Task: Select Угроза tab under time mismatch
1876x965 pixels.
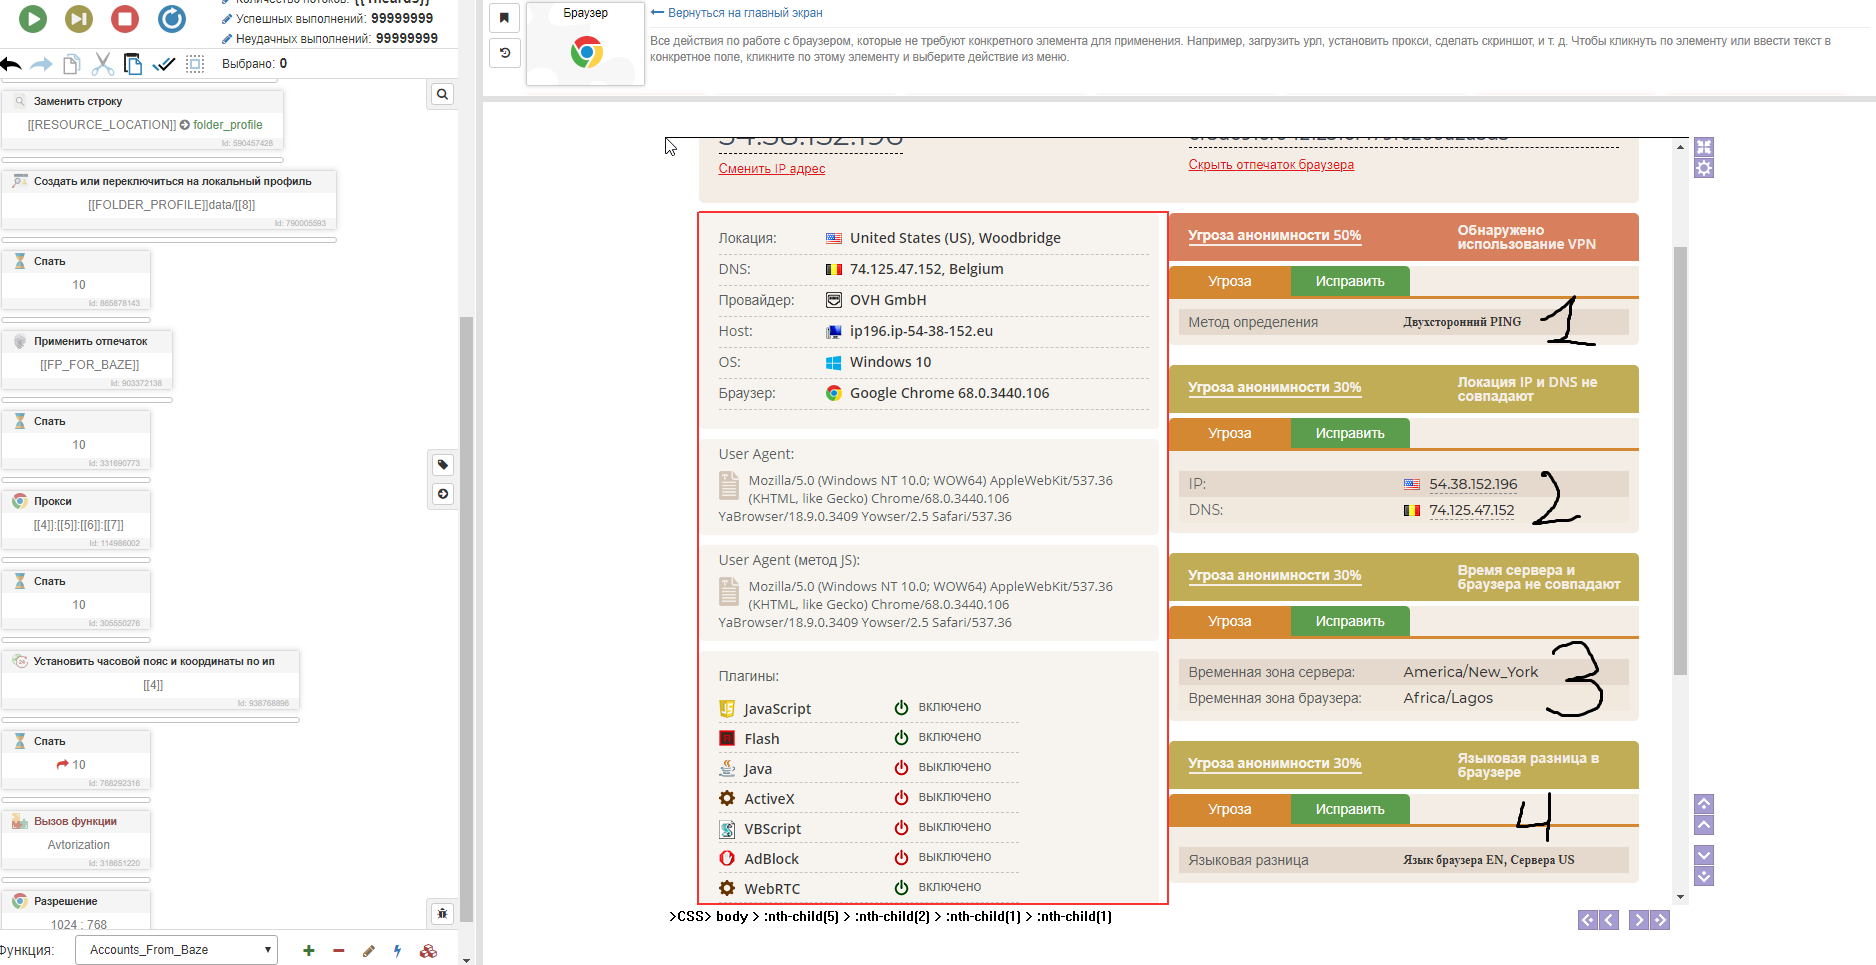Action: coord(1229,621)
